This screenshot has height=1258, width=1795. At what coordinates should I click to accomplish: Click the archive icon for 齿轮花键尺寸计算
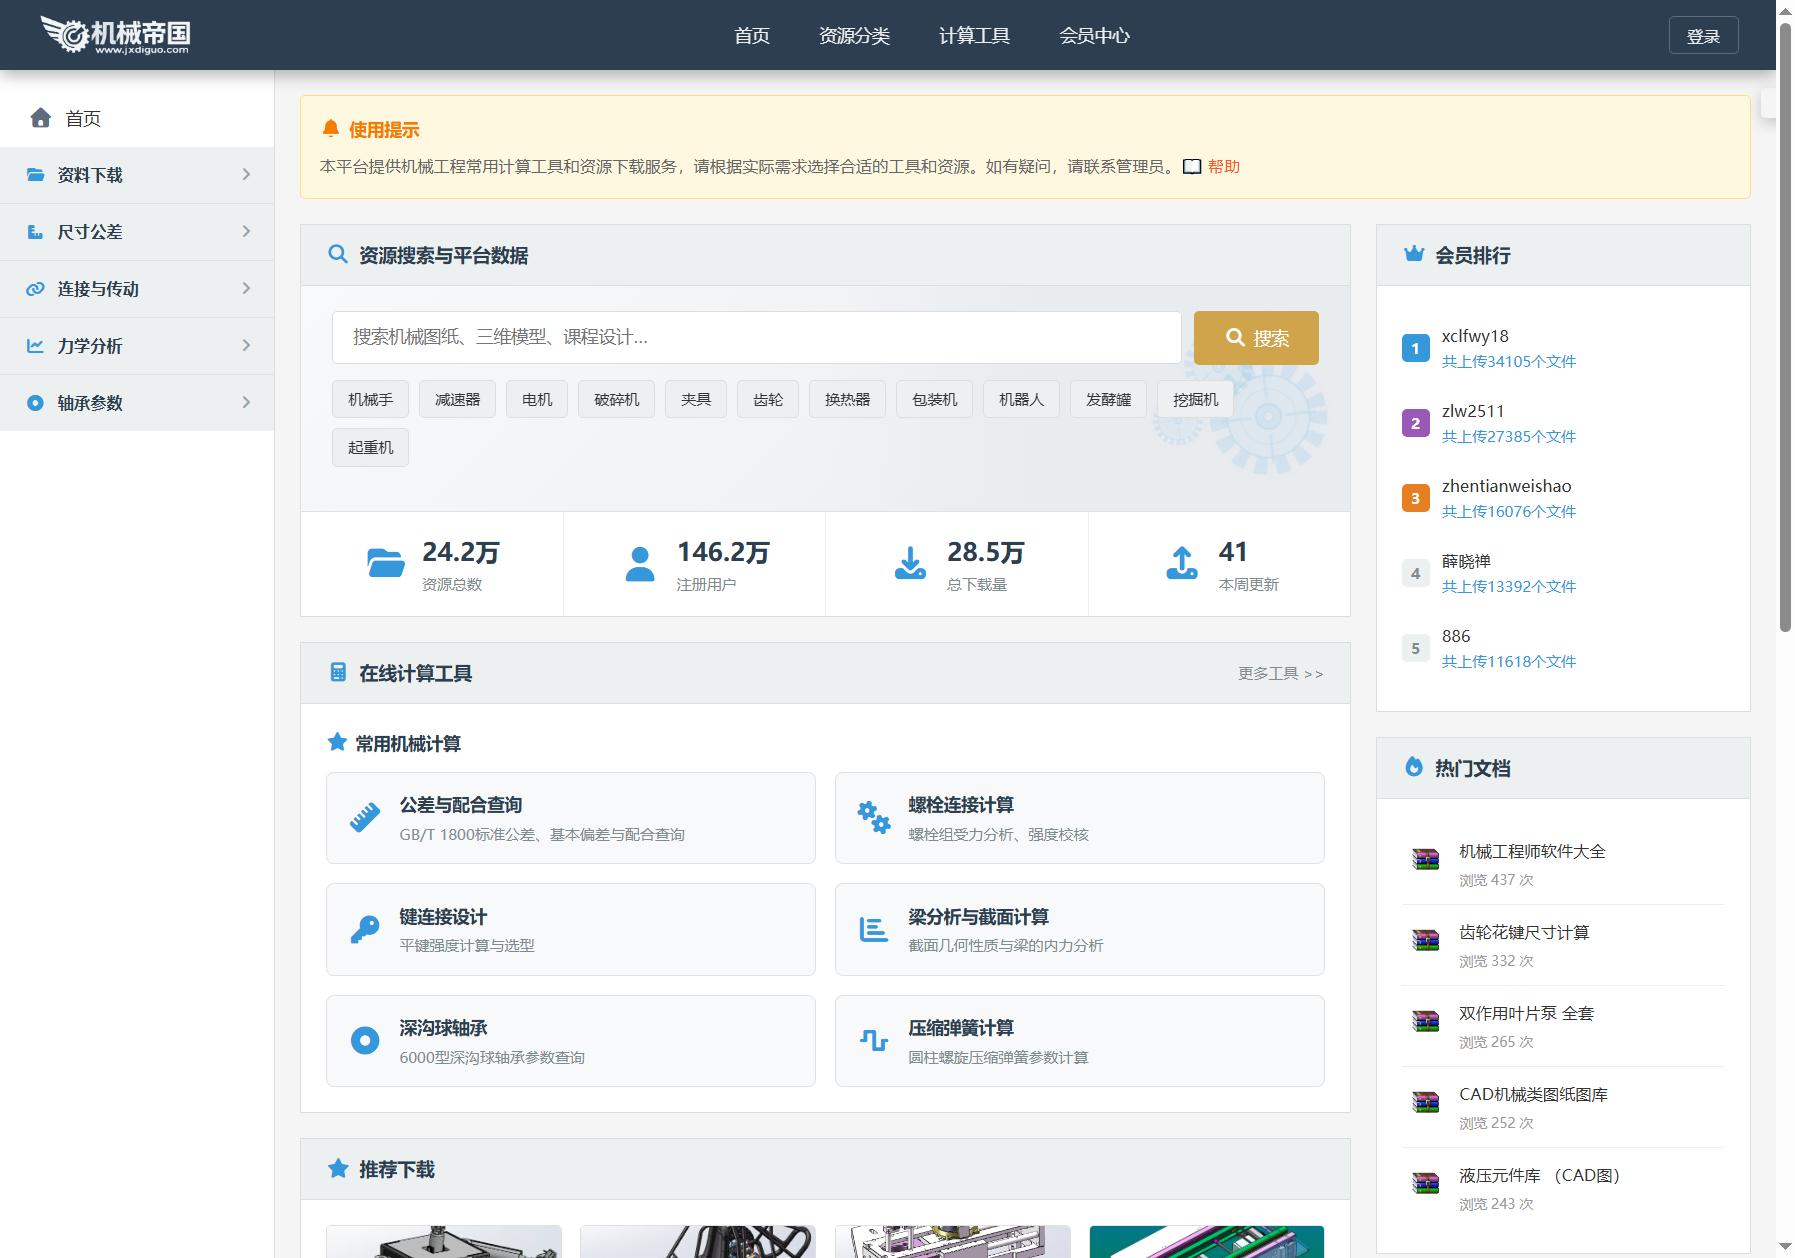pyautogui.click(x=1425, y=939)
